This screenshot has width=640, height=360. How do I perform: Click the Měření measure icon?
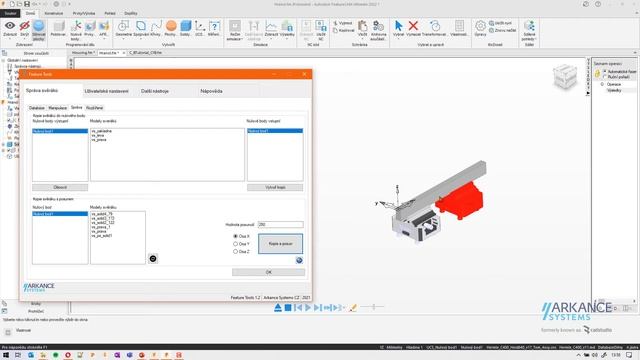pos(214,26)
